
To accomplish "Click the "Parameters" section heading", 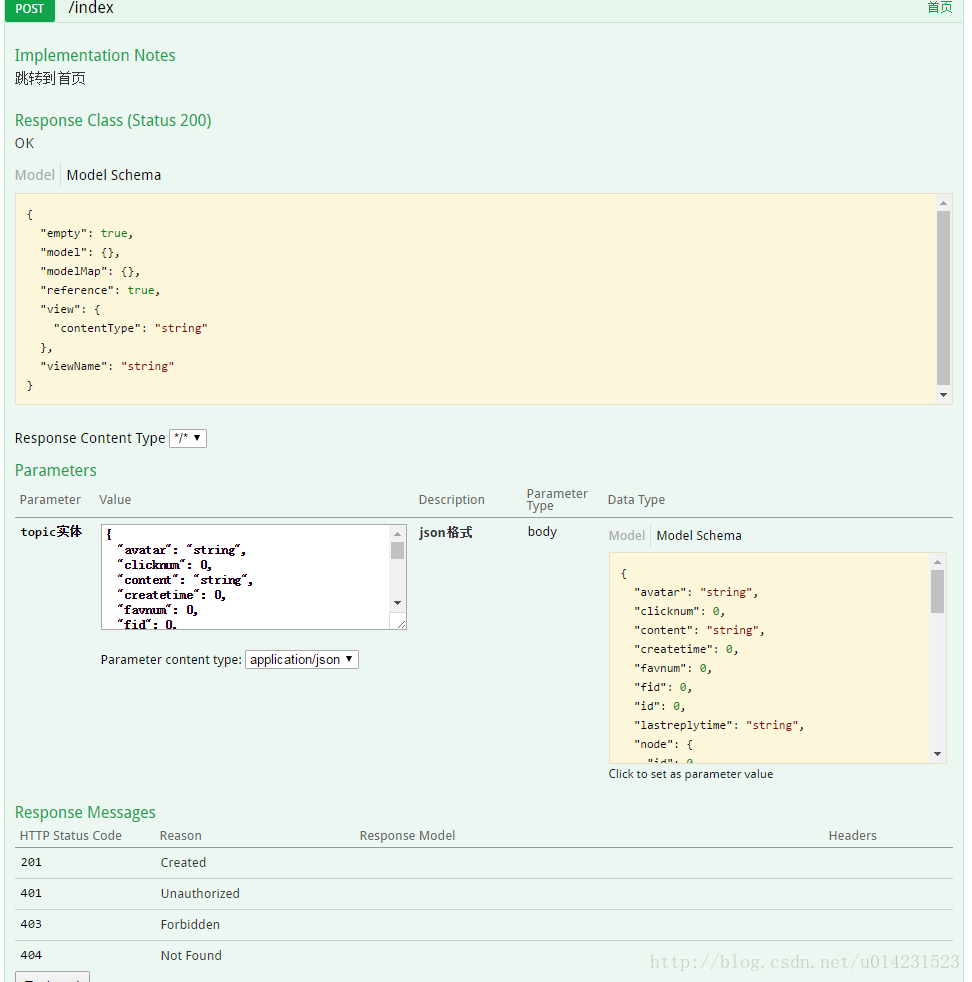I will click(56, 470).
